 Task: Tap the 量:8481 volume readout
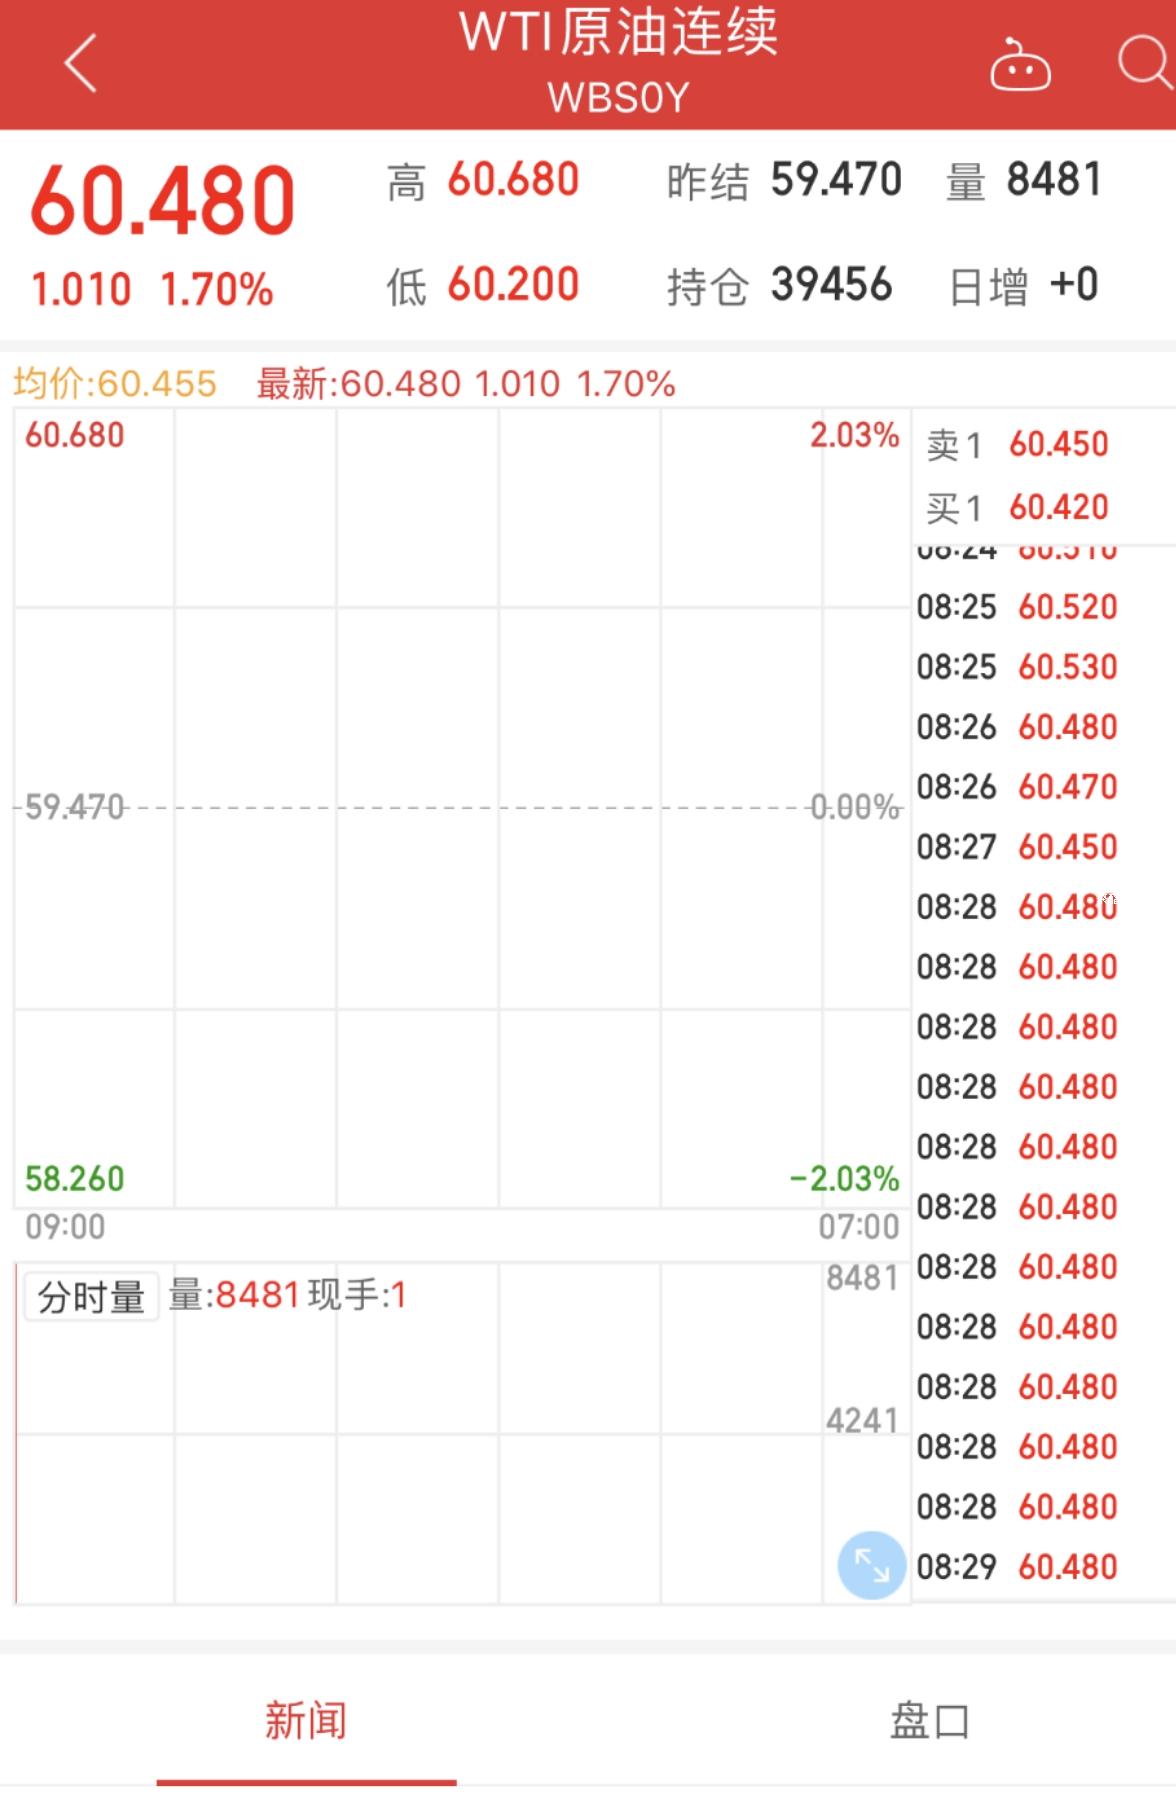[x=234, y=1295]
